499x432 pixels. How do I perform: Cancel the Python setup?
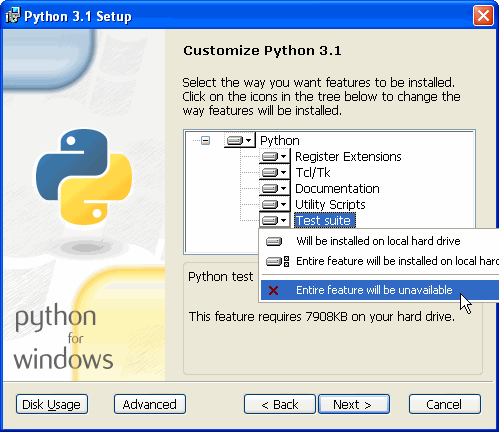(445, 404)
